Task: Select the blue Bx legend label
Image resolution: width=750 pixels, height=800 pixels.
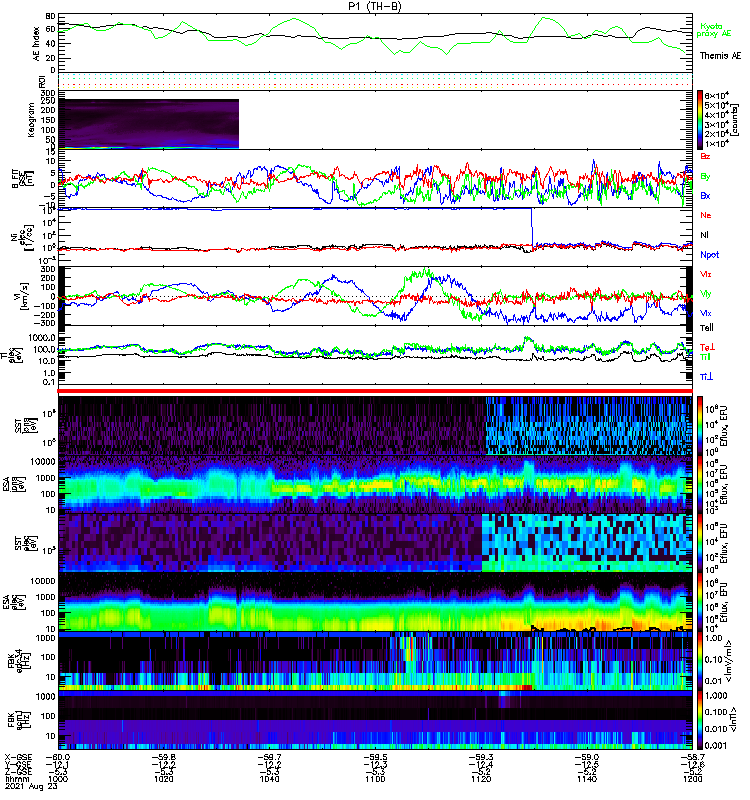Action: (x=705, y=195)
